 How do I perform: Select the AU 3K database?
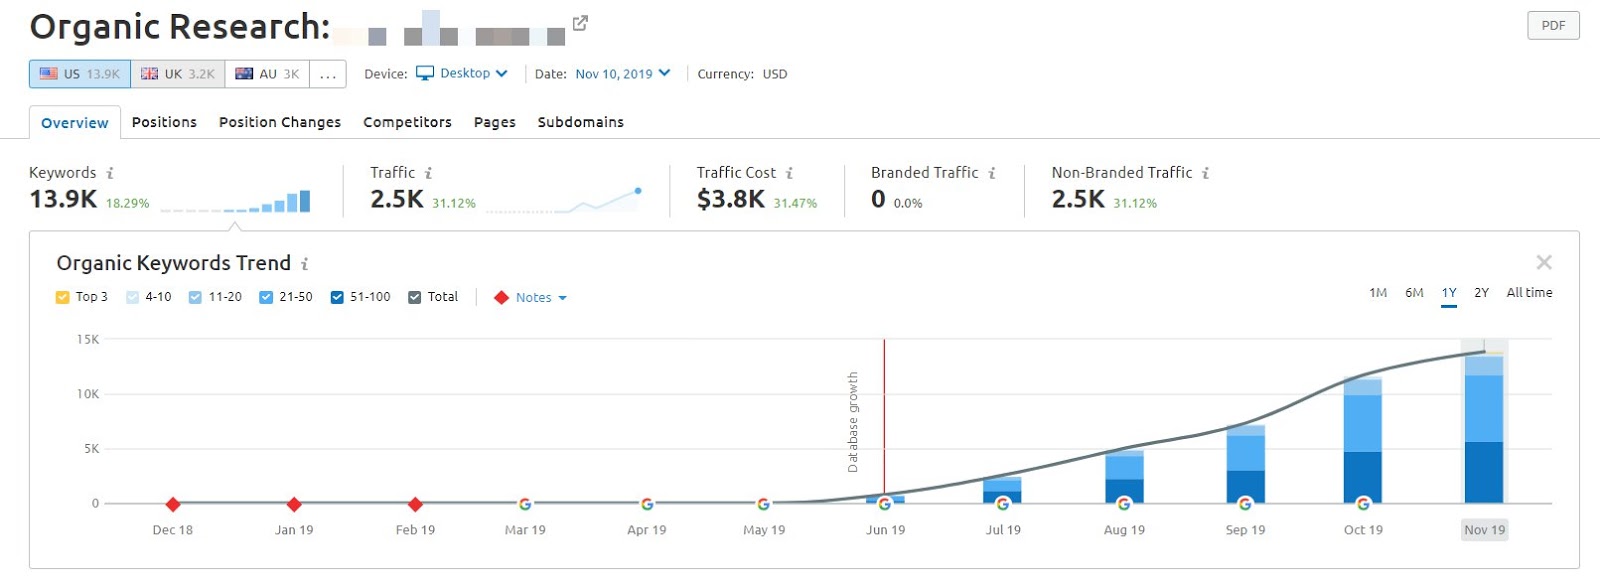click(x=267, y=74)
